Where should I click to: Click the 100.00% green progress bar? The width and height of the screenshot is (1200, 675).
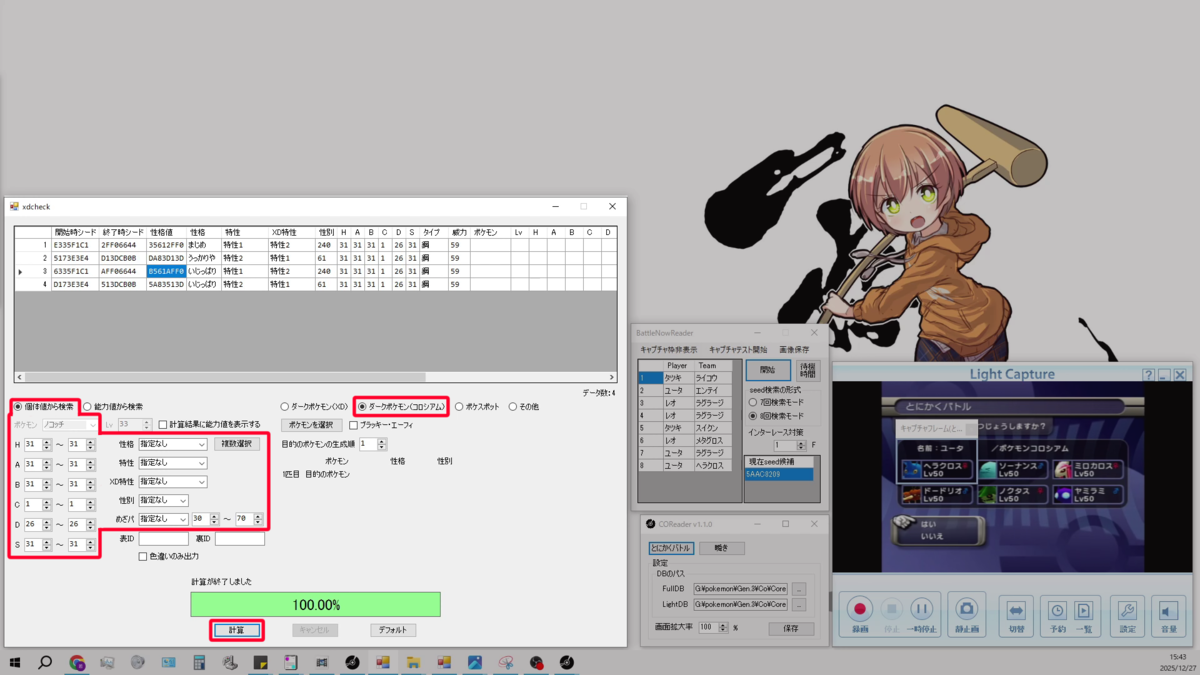coord(316,604)
